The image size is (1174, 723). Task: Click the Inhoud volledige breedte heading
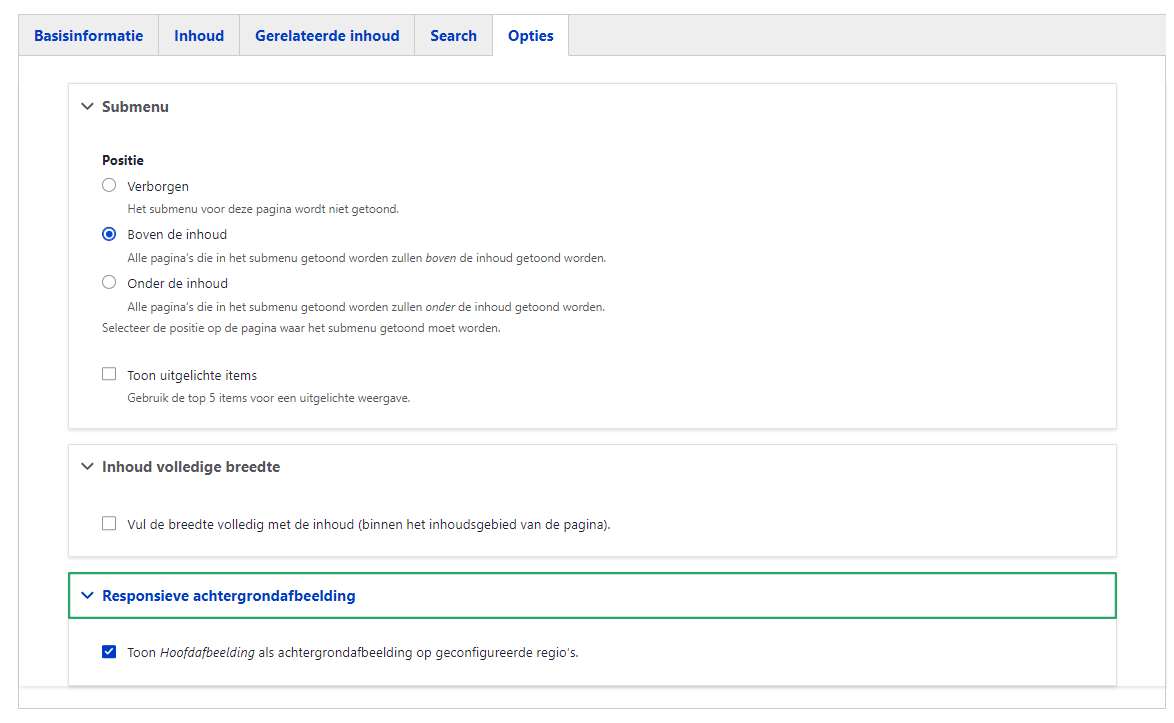click(x=191, y=467)
